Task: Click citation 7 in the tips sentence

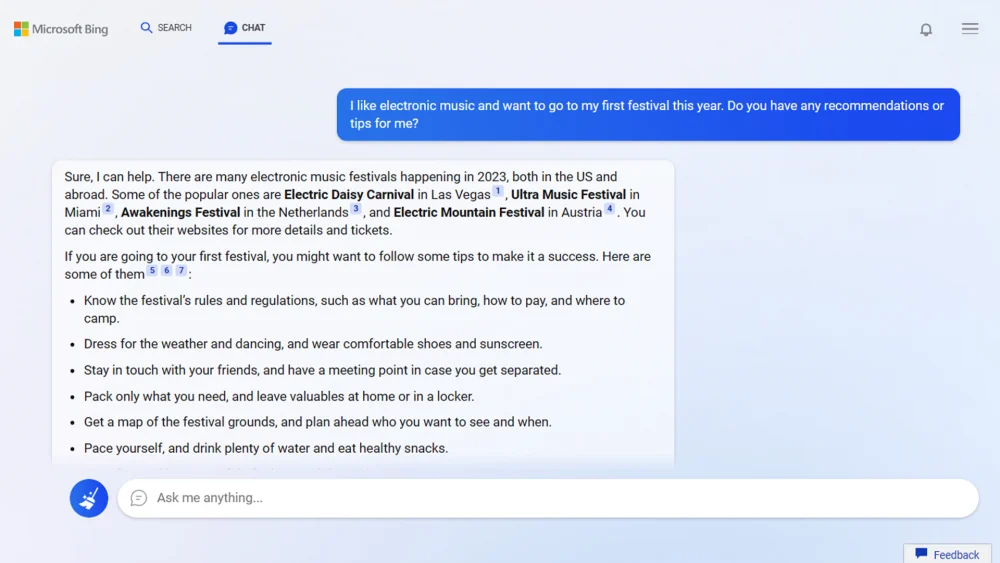Action: click(x=181, y=271)
